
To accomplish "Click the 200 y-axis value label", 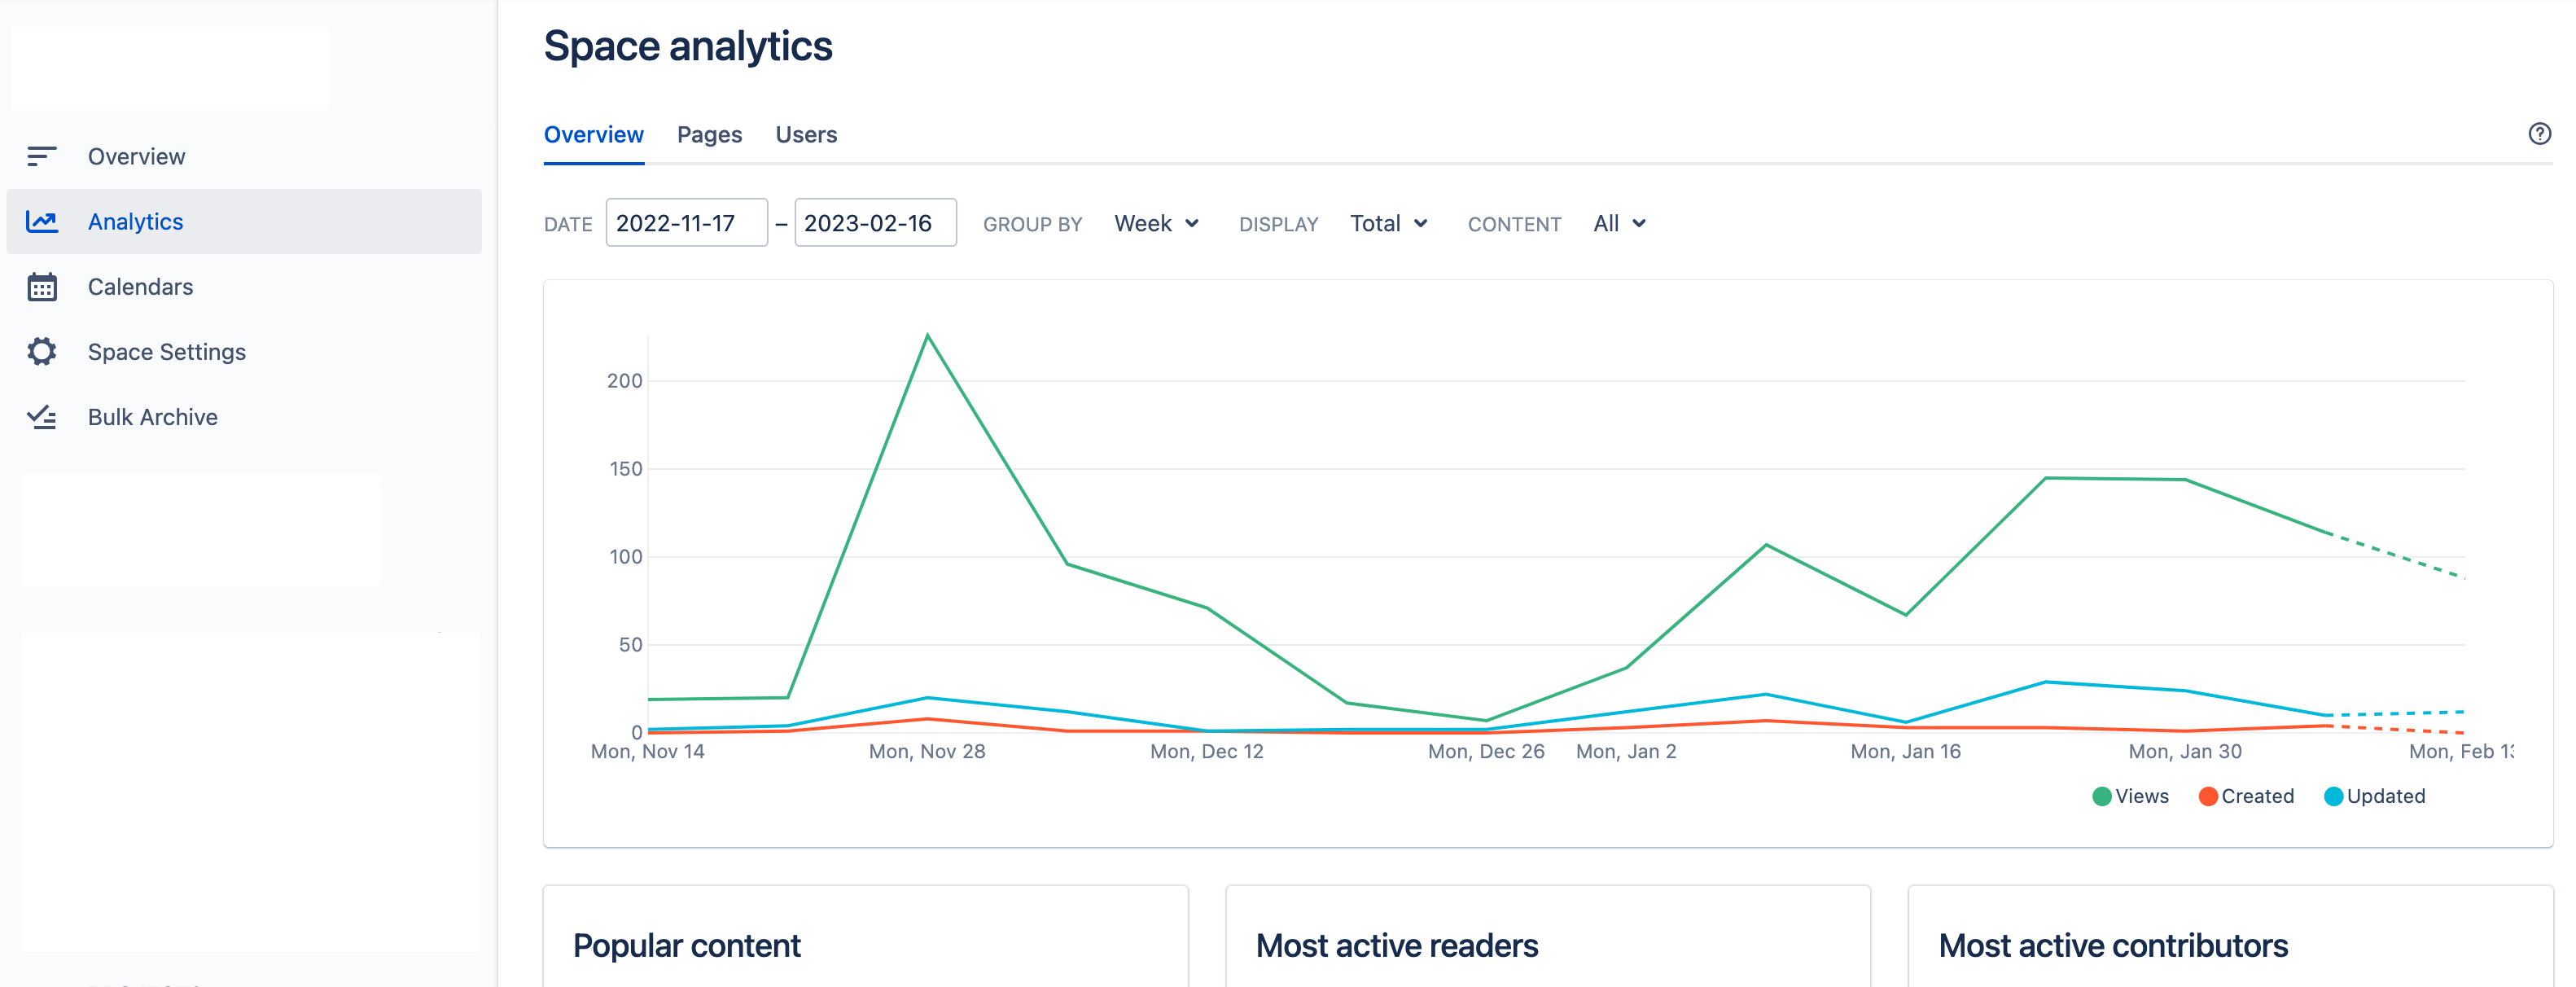I will coord(624,380).
